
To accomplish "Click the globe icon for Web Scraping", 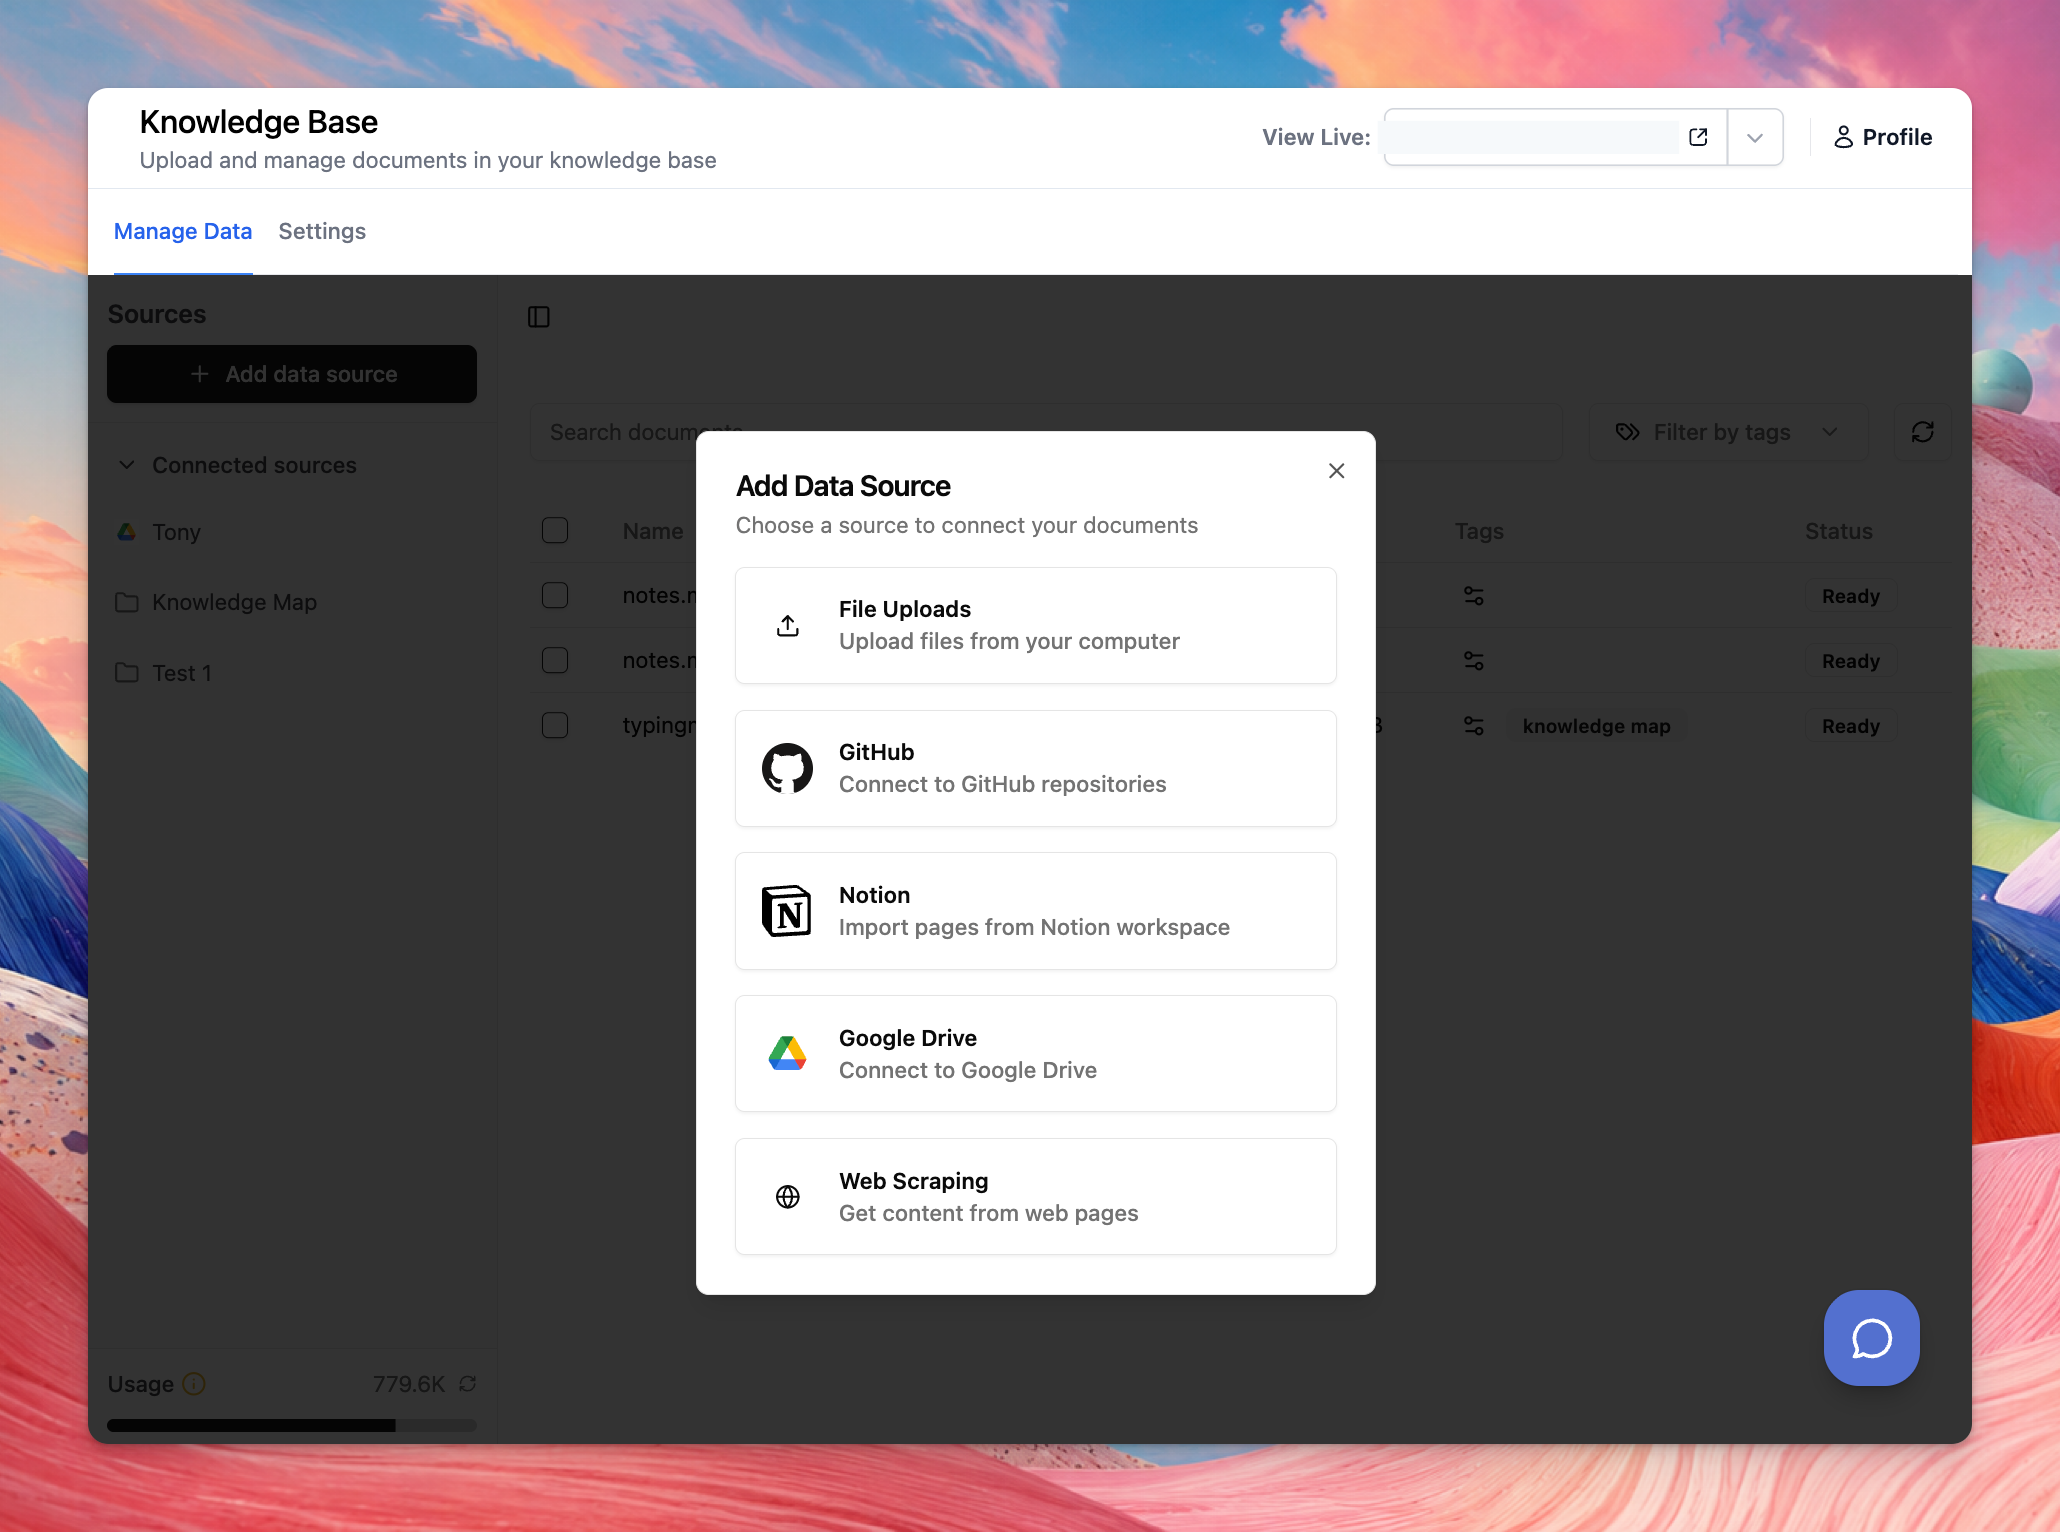I will pos(788,1197).
